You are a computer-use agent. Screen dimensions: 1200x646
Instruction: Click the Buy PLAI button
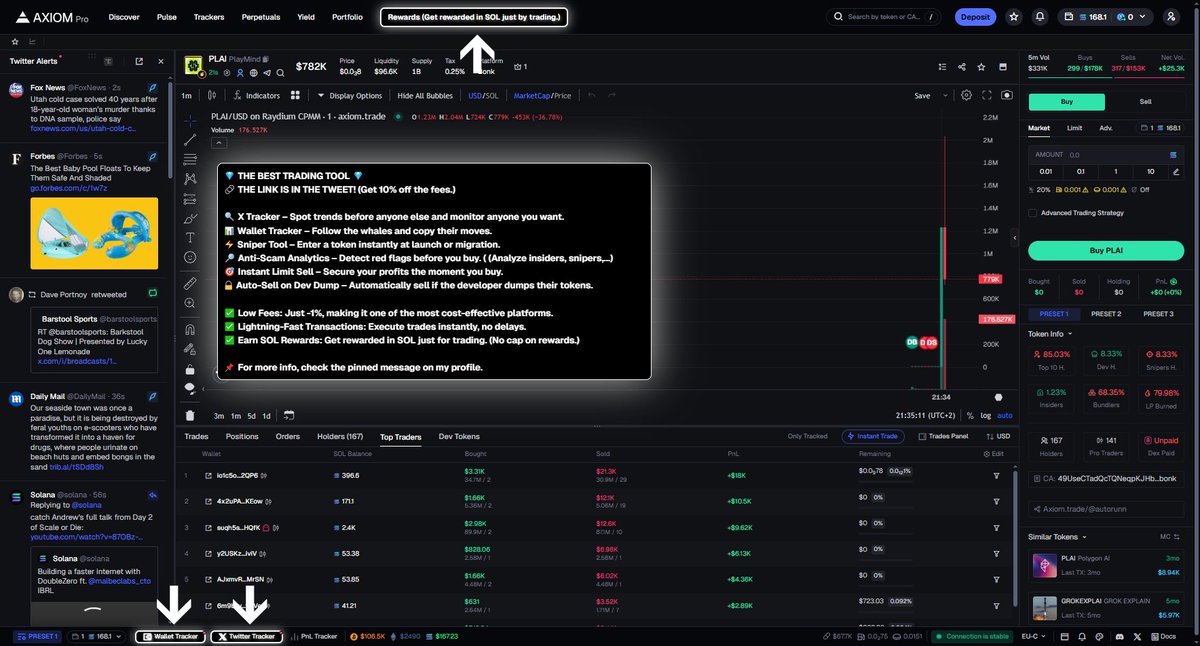pyautogui.click(x=1105, y=250)
